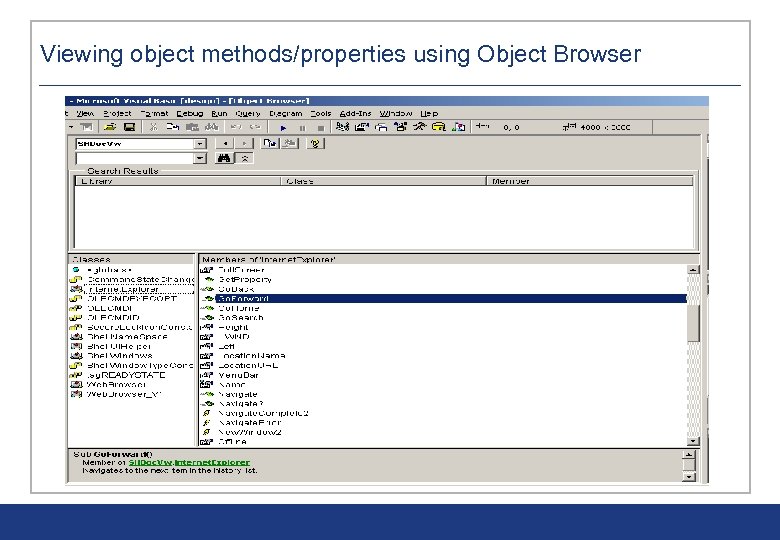Screen dimensions: 780x540
Task: Select the highlighted GoForward member
Action: (451, 299)
